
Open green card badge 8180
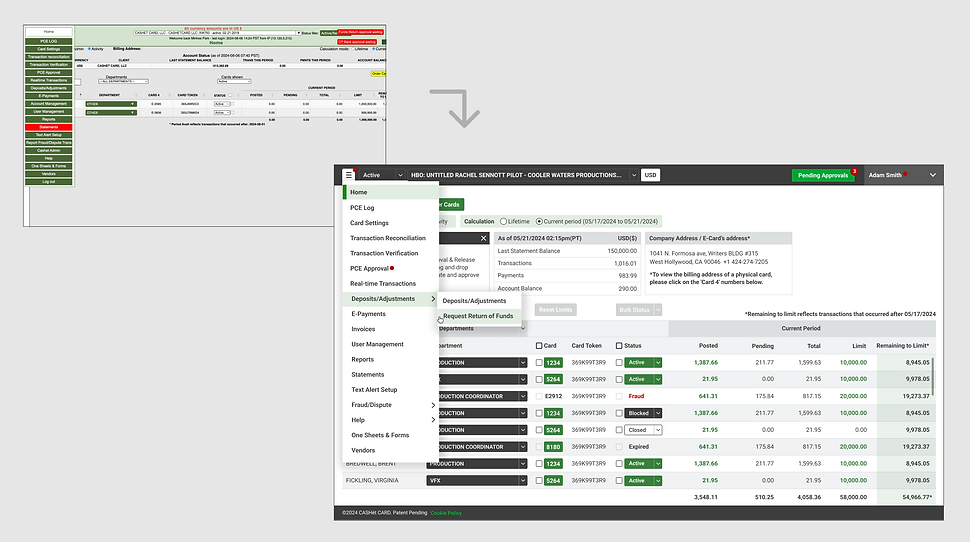click(553, 447)
